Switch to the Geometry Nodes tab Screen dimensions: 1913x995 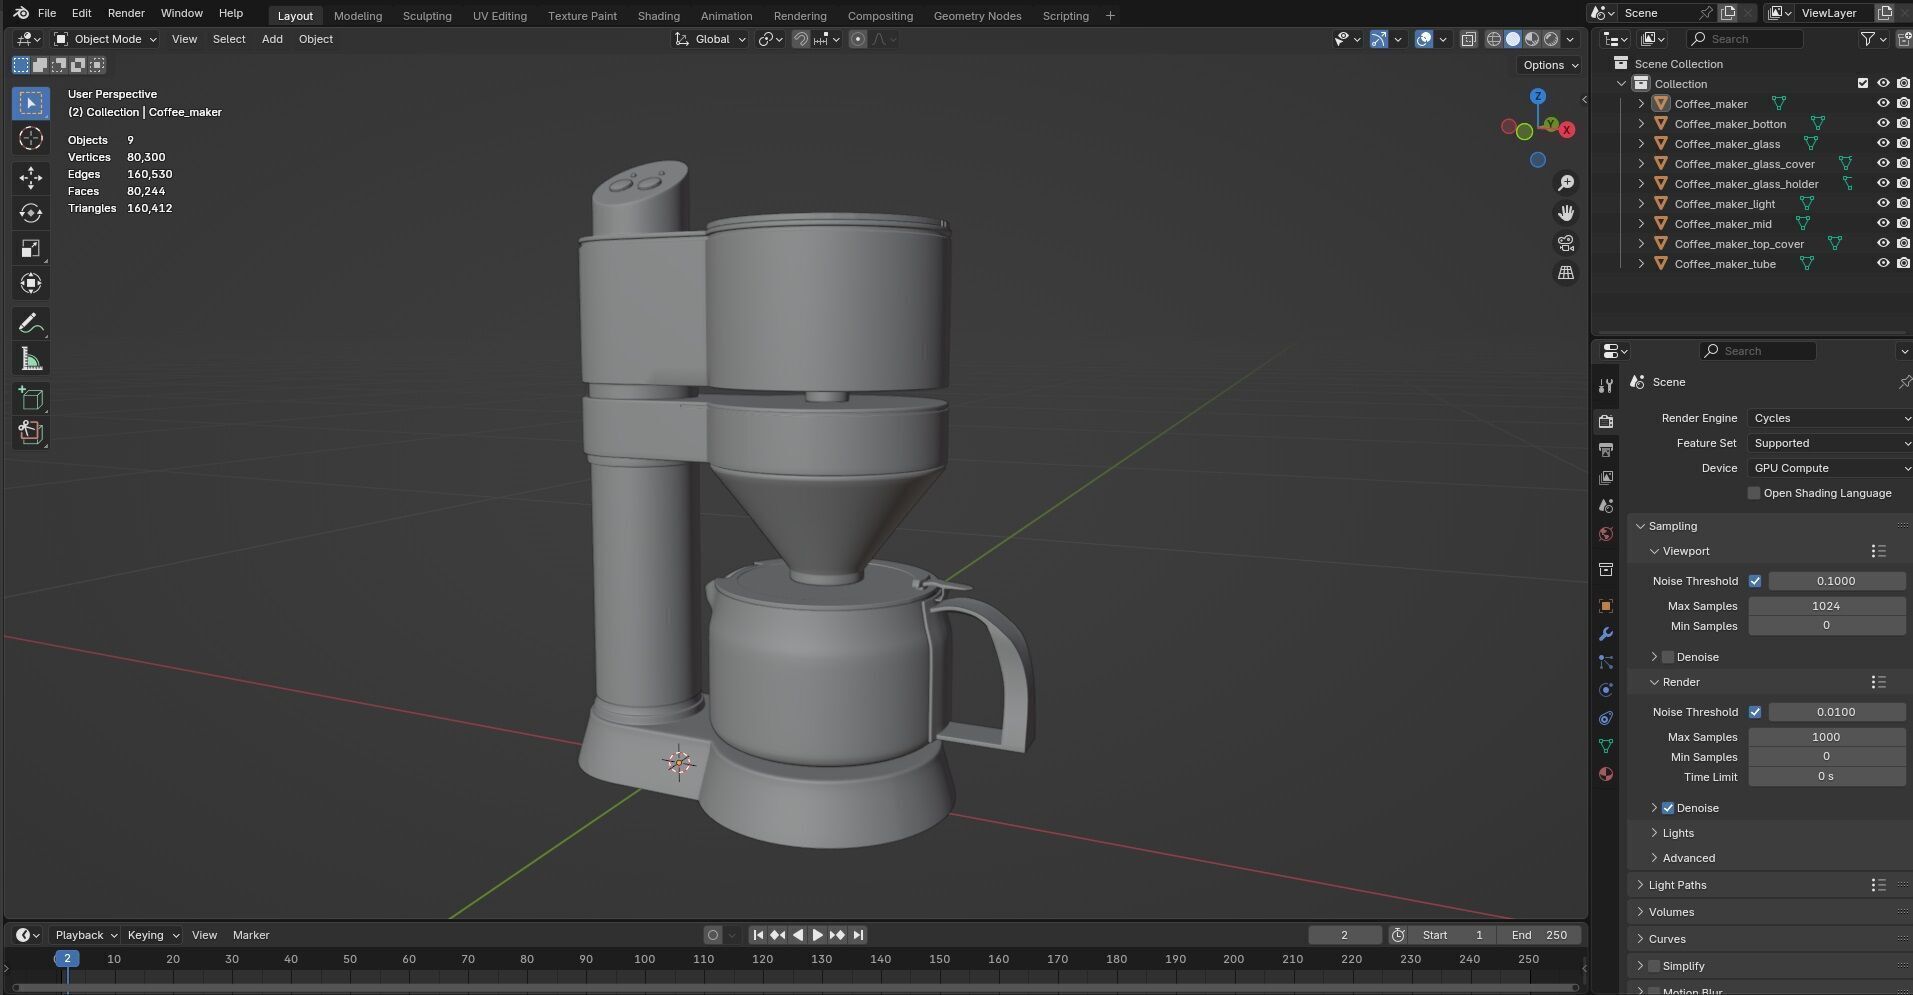pyautogui.click(x=977, y=16)
